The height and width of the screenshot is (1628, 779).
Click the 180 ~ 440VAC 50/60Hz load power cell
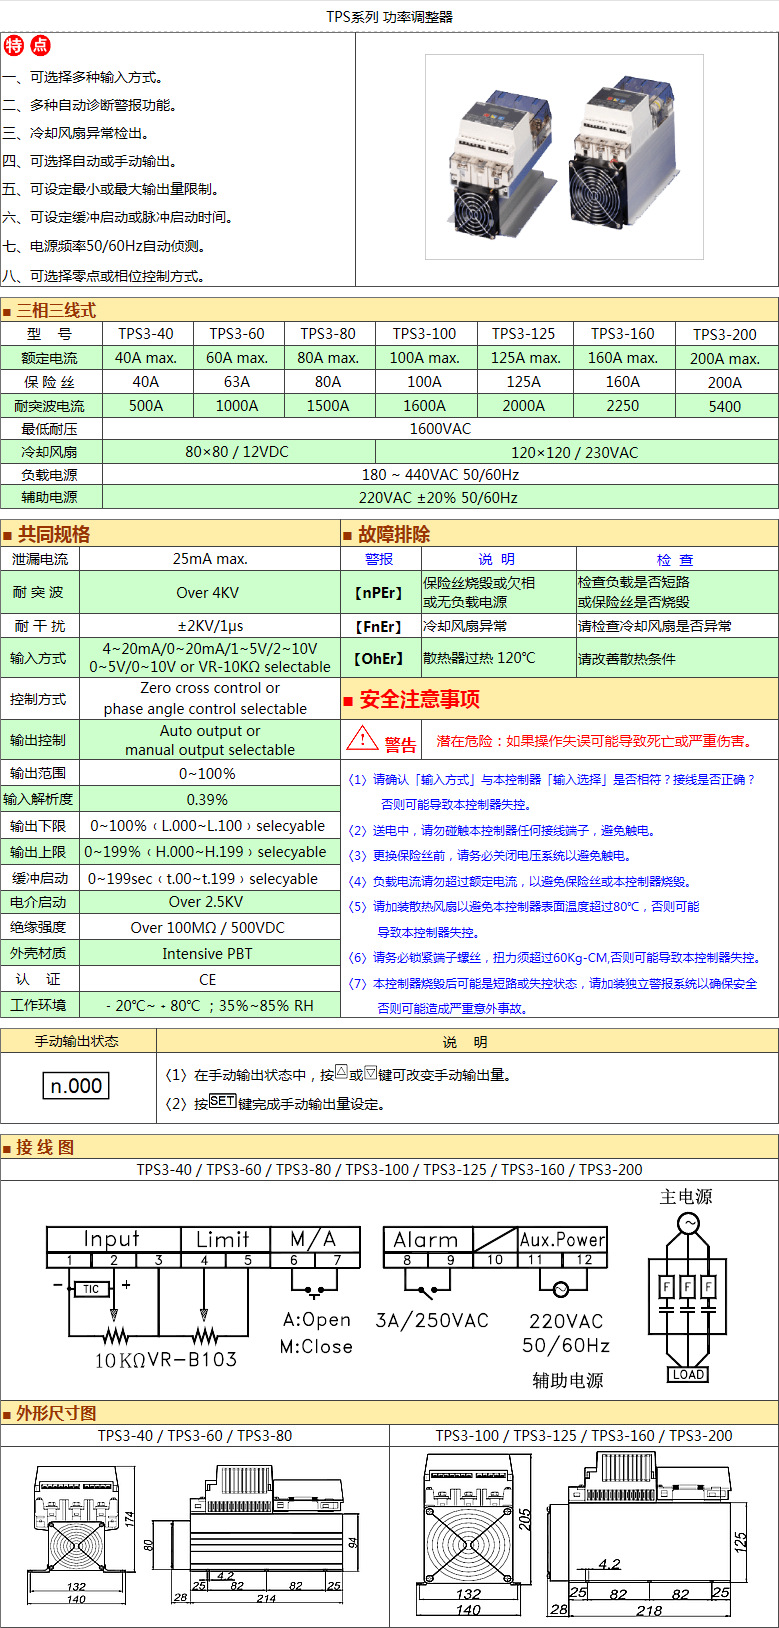tap(440, 475)
